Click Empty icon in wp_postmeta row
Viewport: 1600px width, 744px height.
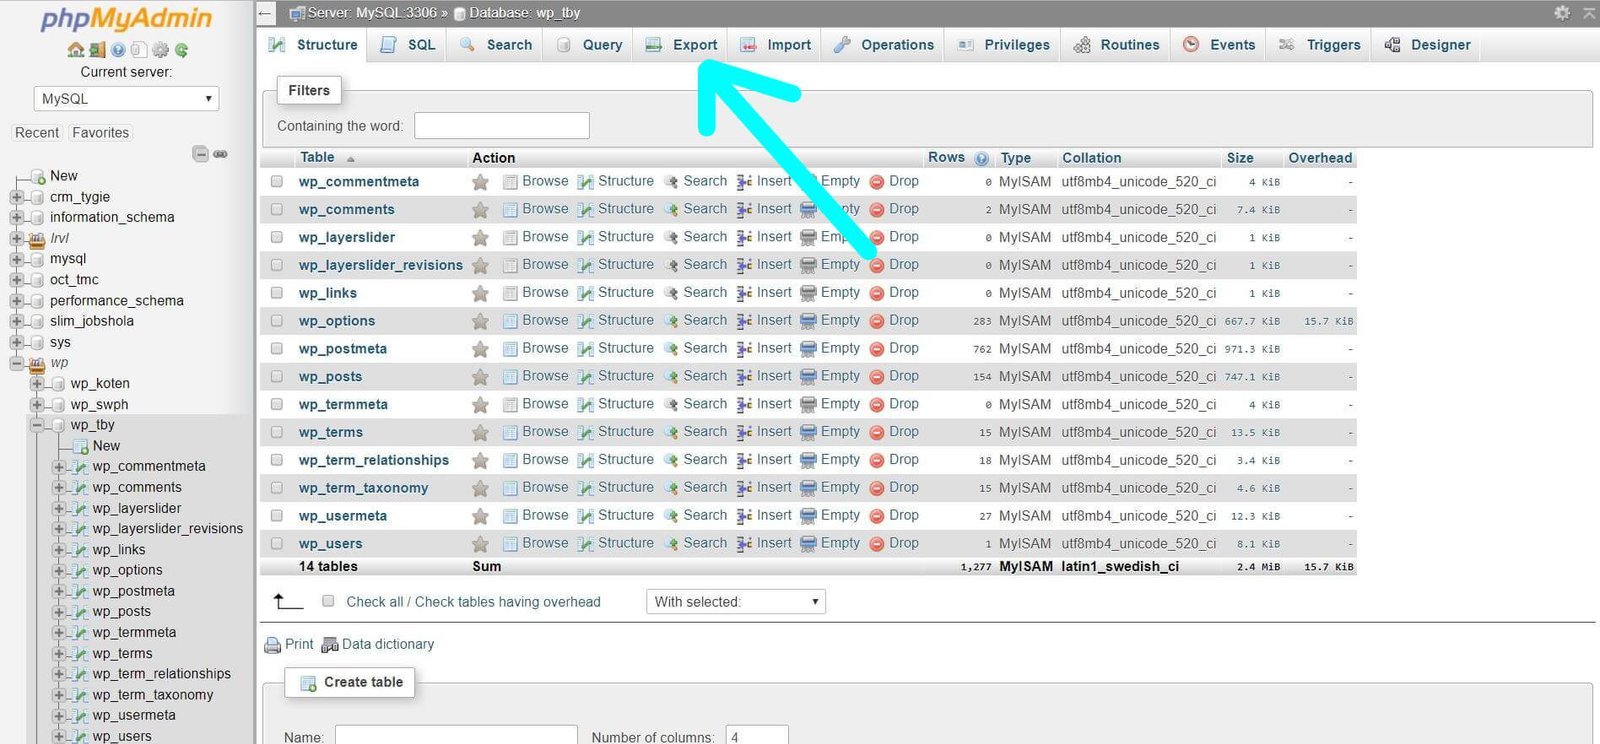click(x=808, y=349)
